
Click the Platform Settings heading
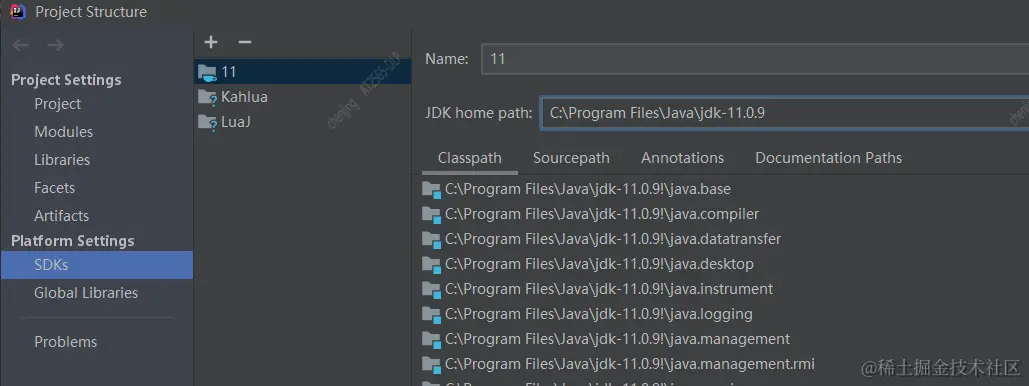point(73,241)
